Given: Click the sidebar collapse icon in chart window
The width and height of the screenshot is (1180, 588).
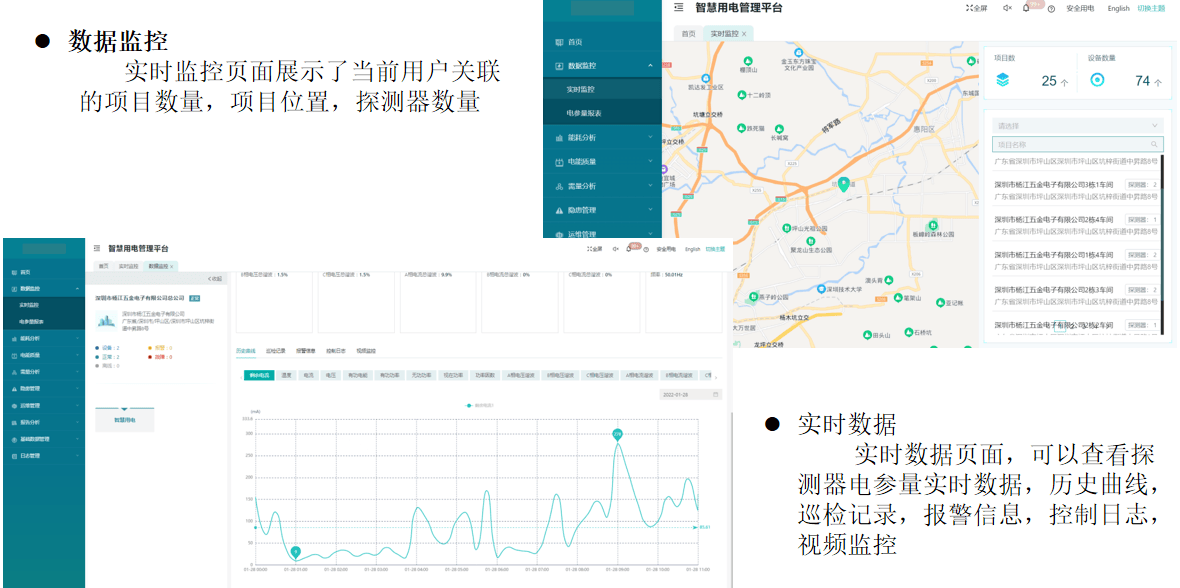Looking at the screenshot, I should point(97,248).
